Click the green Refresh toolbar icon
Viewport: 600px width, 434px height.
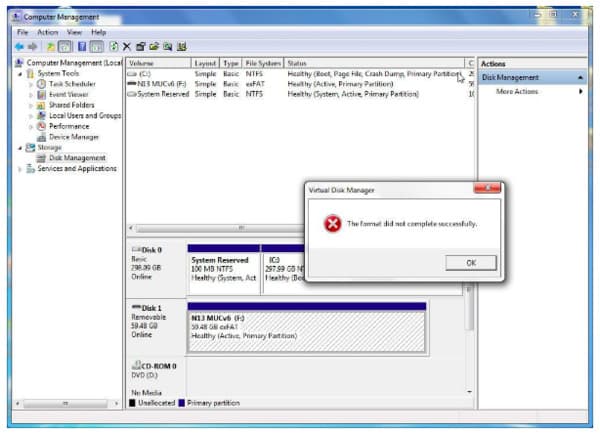point(114,47)
